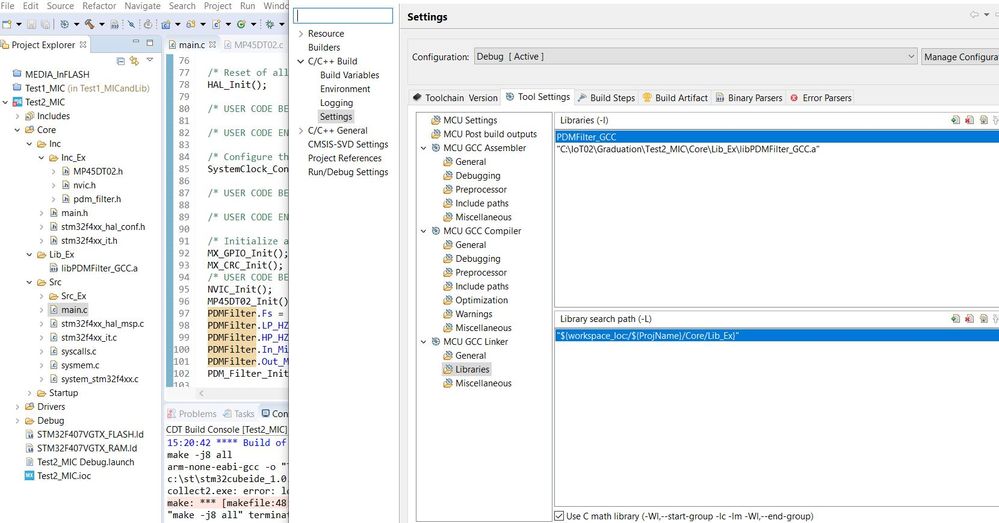Add a path to Library search path
Viewport: 999px width, 523px height.
(956, 319)
